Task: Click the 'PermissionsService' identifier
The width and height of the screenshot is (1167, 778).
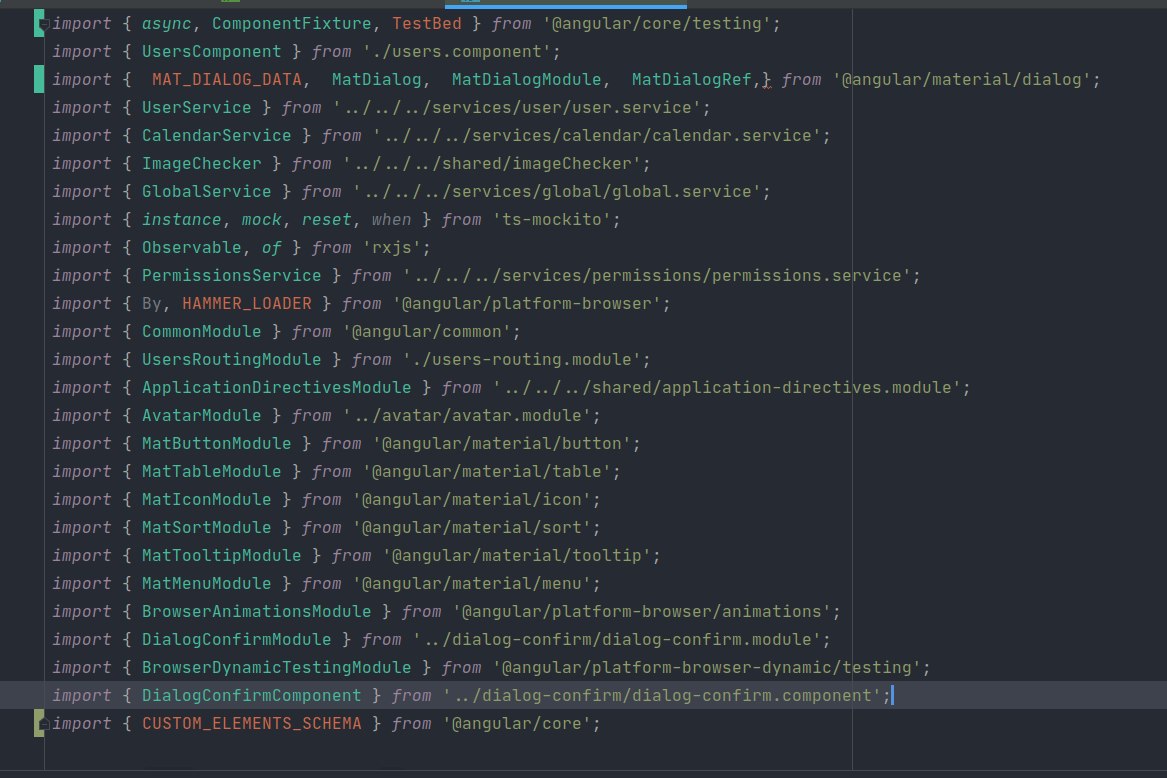Action: pyautogui.click(x=231, y=275)
